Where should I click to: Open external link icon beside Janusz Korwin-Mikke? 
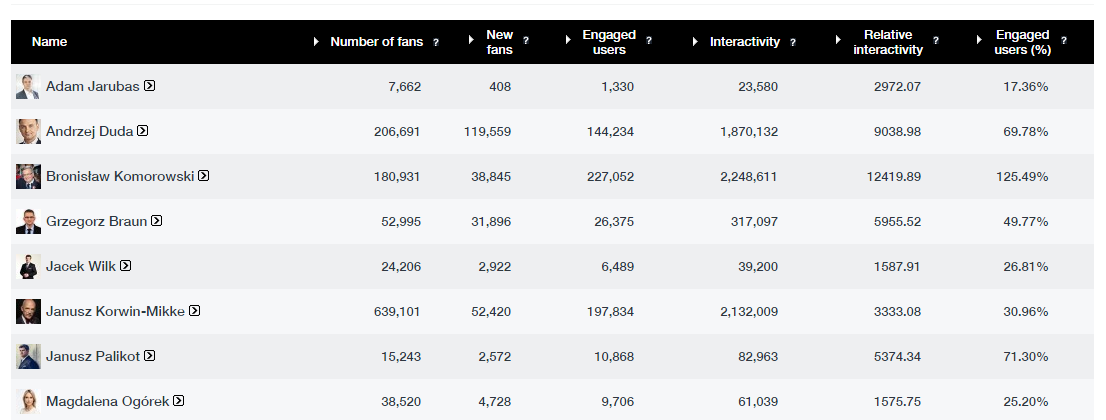click(195, 311)
